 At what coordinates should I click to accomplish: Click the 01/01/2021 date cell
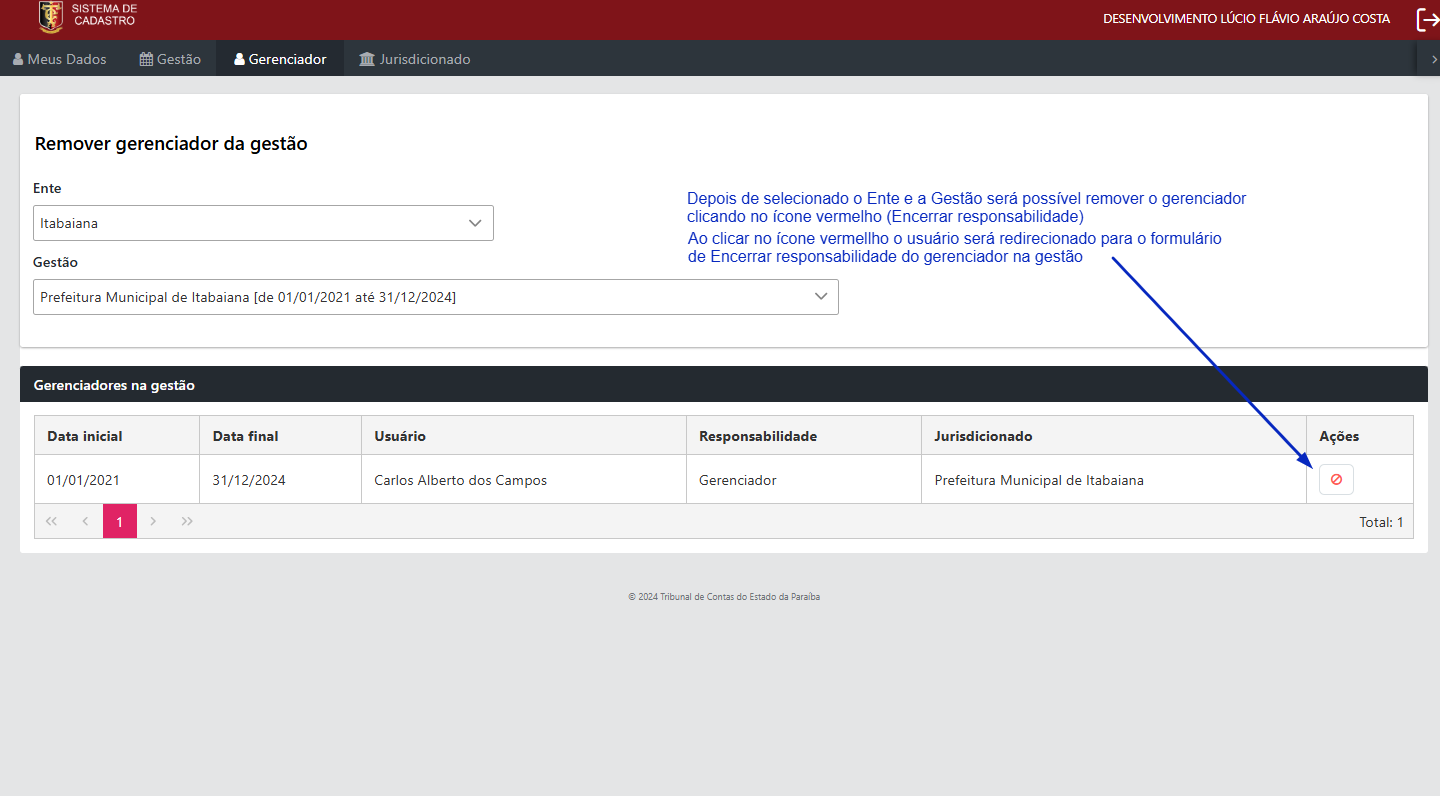pyautogui.click(x=117, y=480)
